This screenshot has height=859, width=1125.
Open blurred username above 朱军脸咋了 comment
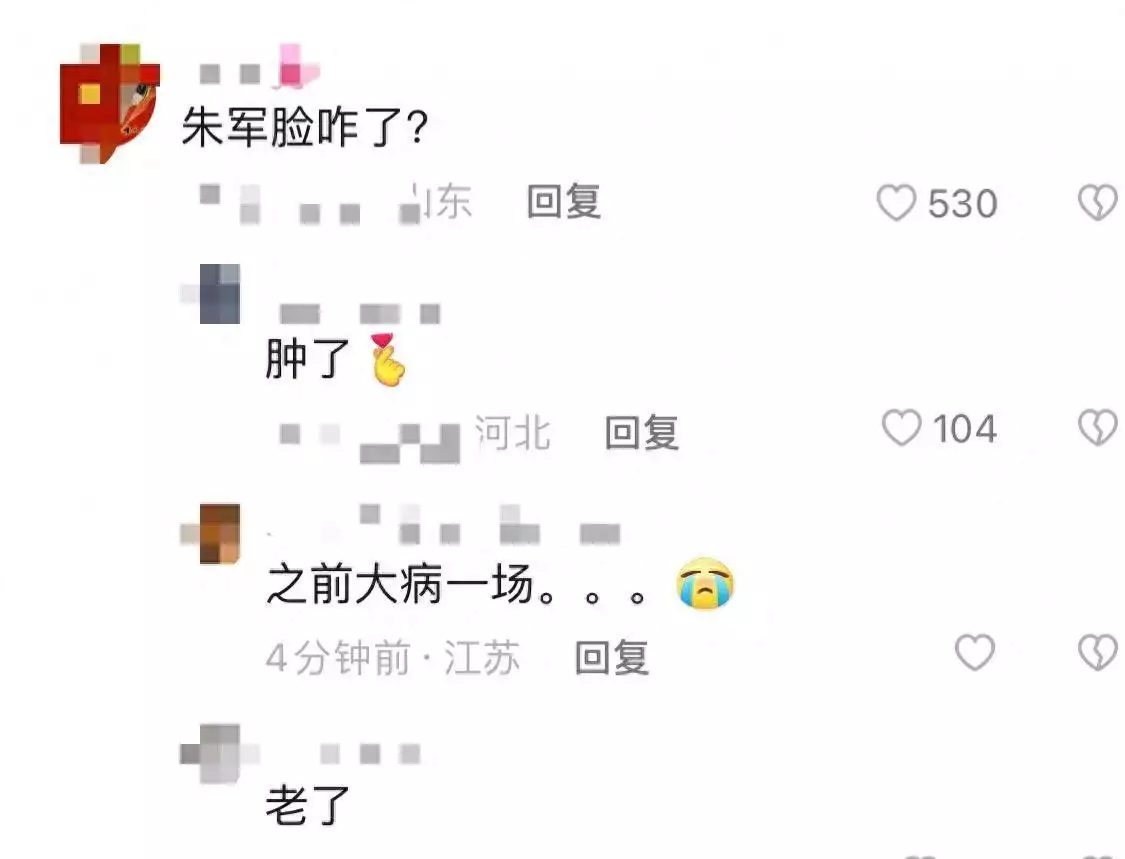[x=260, y=70]
